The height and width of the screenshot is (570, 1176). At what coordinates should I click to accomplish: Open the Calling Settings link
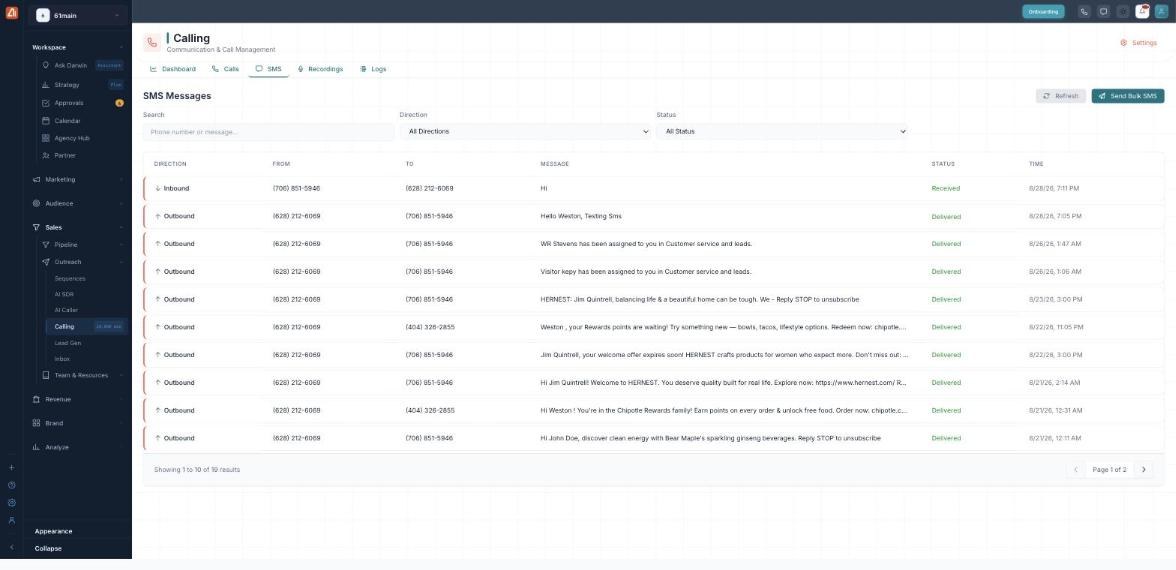(1138, 43)
